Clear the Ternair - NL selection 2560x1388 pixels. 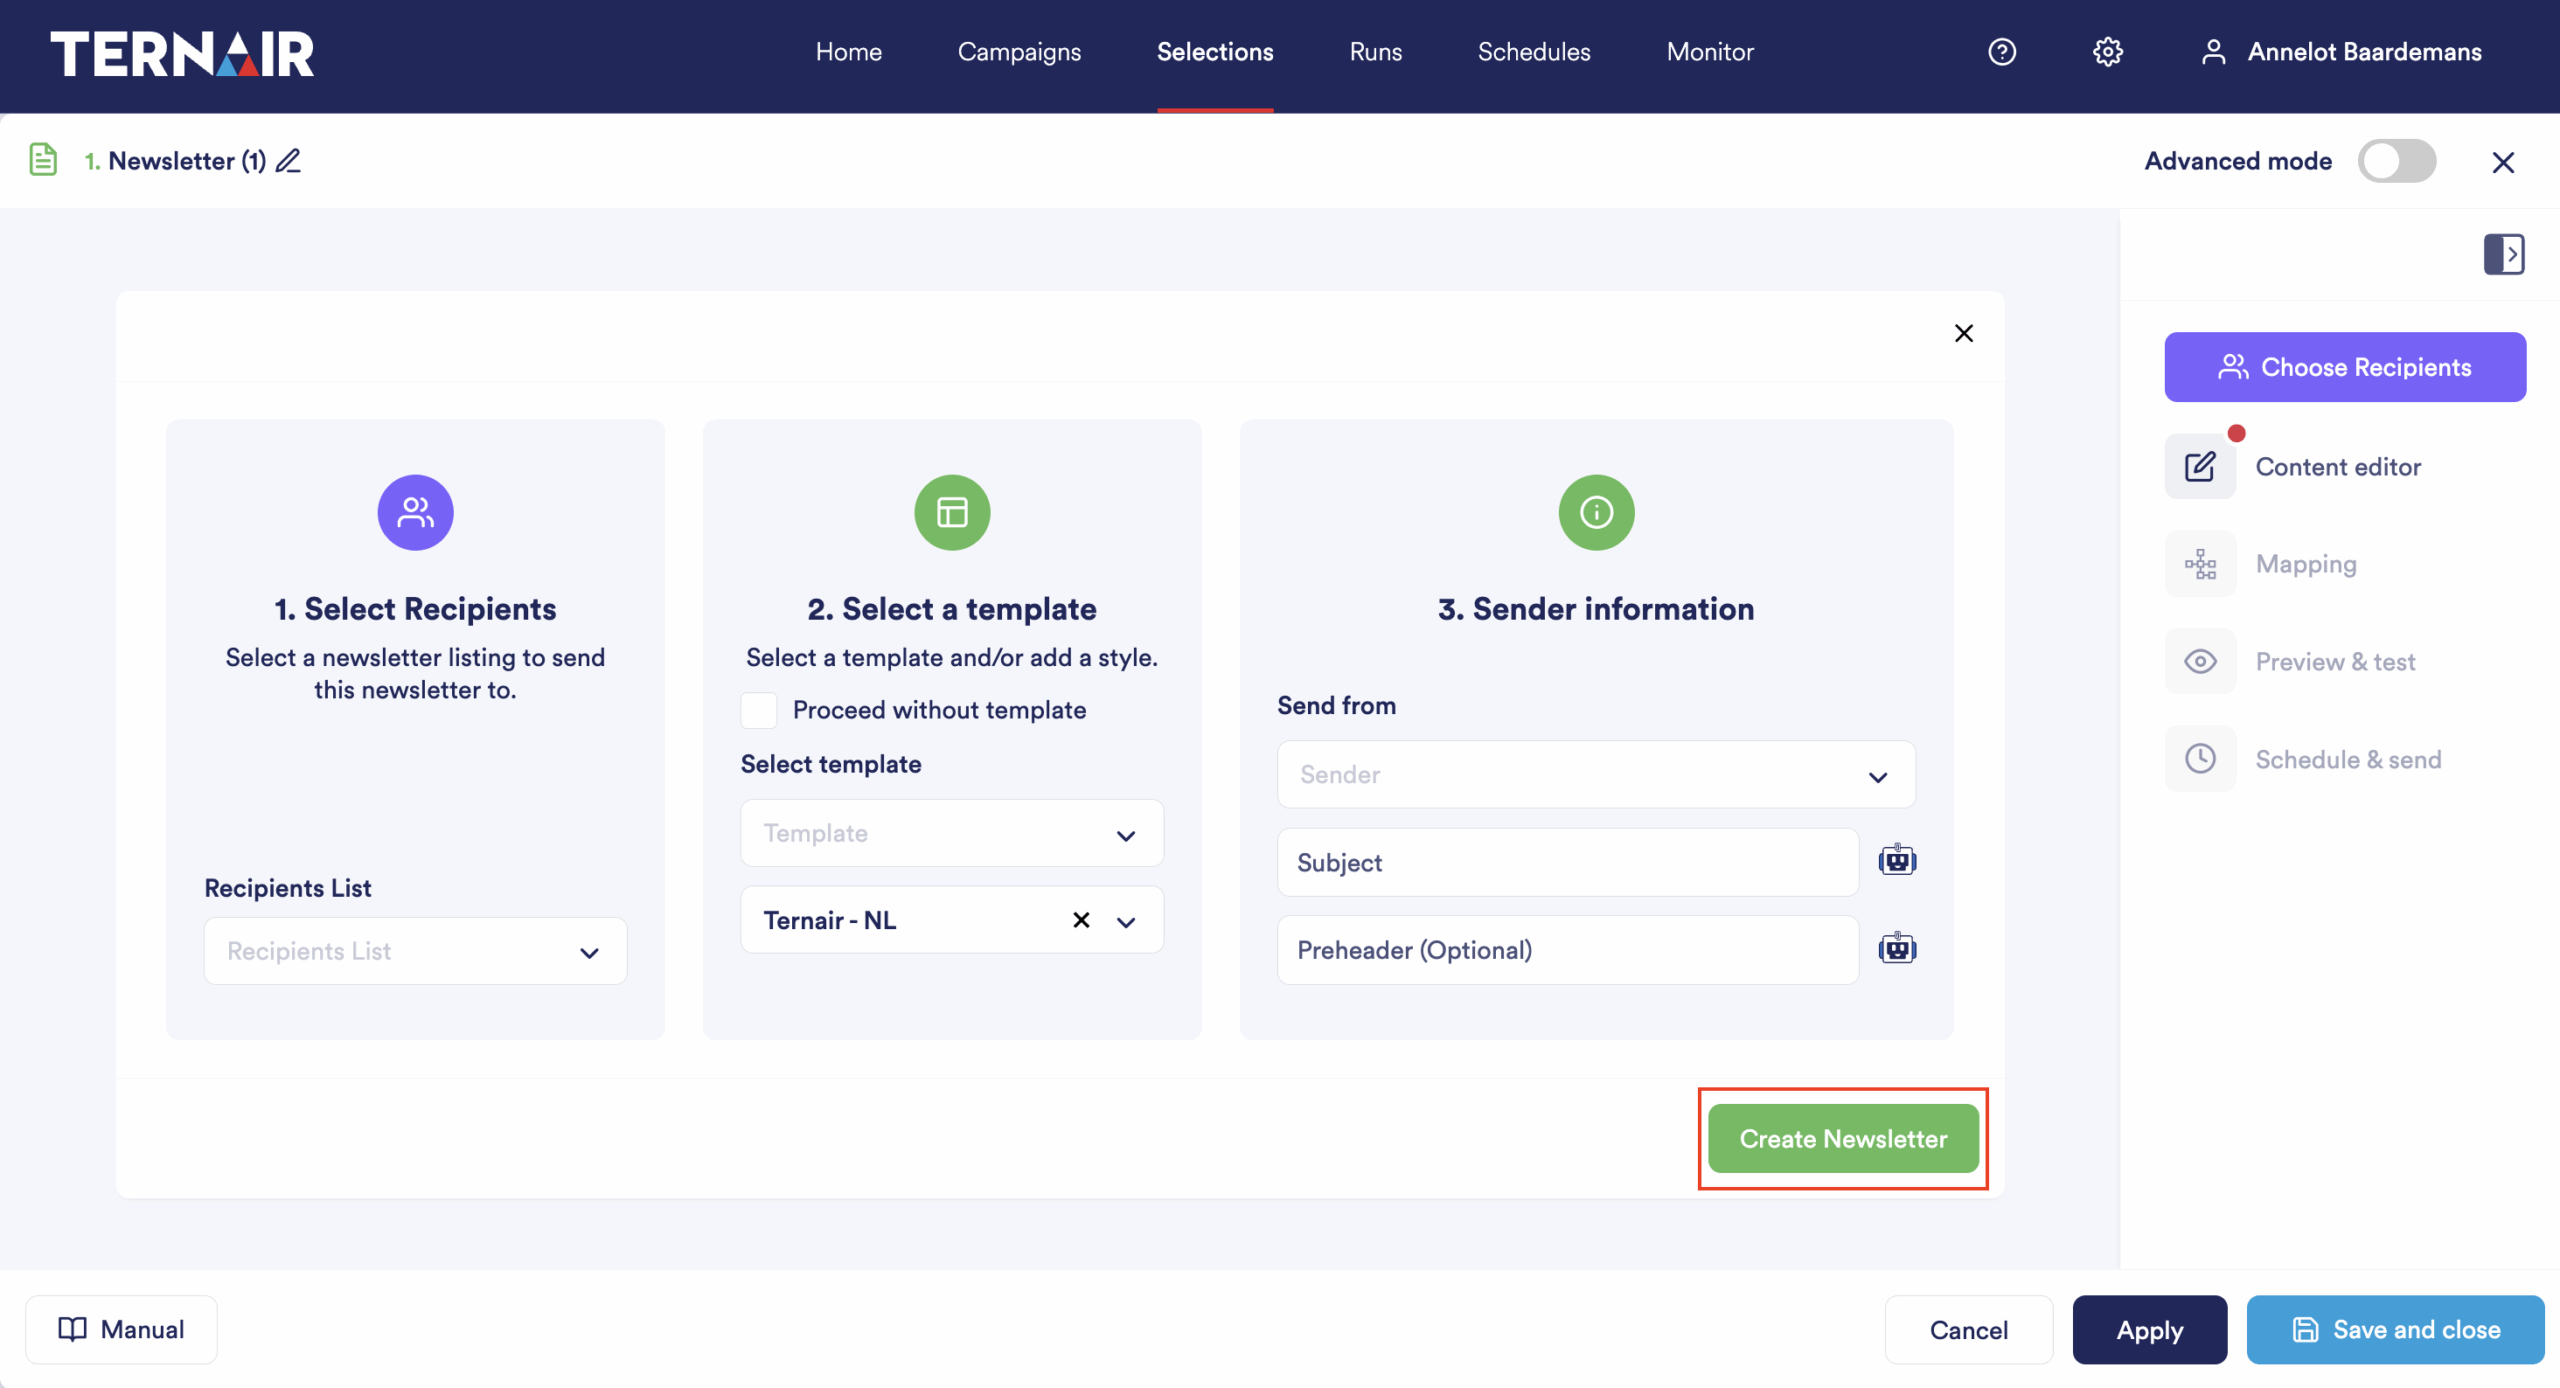pos(1081,920)
